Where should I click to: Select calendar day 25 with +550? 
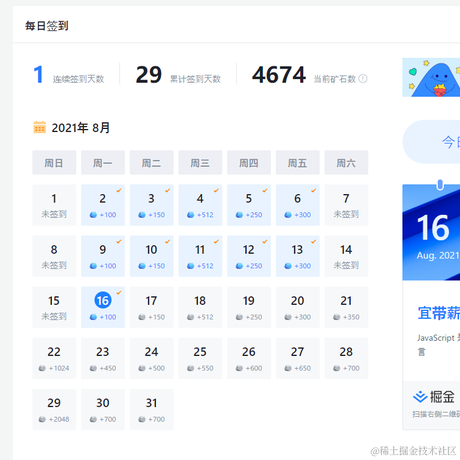click(x=200, y=358)
